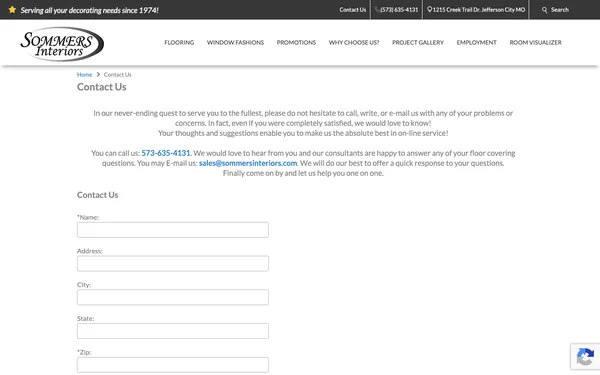Open the Project Gallery menu
This screenshot has height=375, width=600.
[x=418, y=42]
